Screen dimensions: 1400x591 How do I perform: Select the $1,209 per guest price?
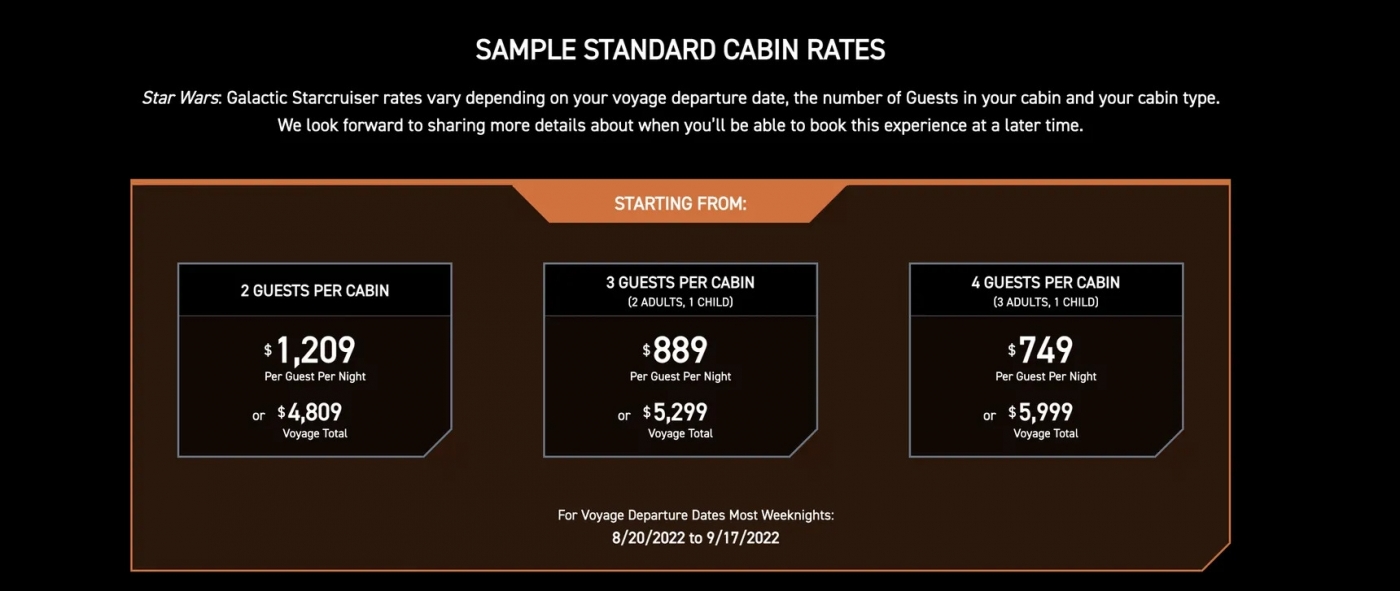click(310, 350)
